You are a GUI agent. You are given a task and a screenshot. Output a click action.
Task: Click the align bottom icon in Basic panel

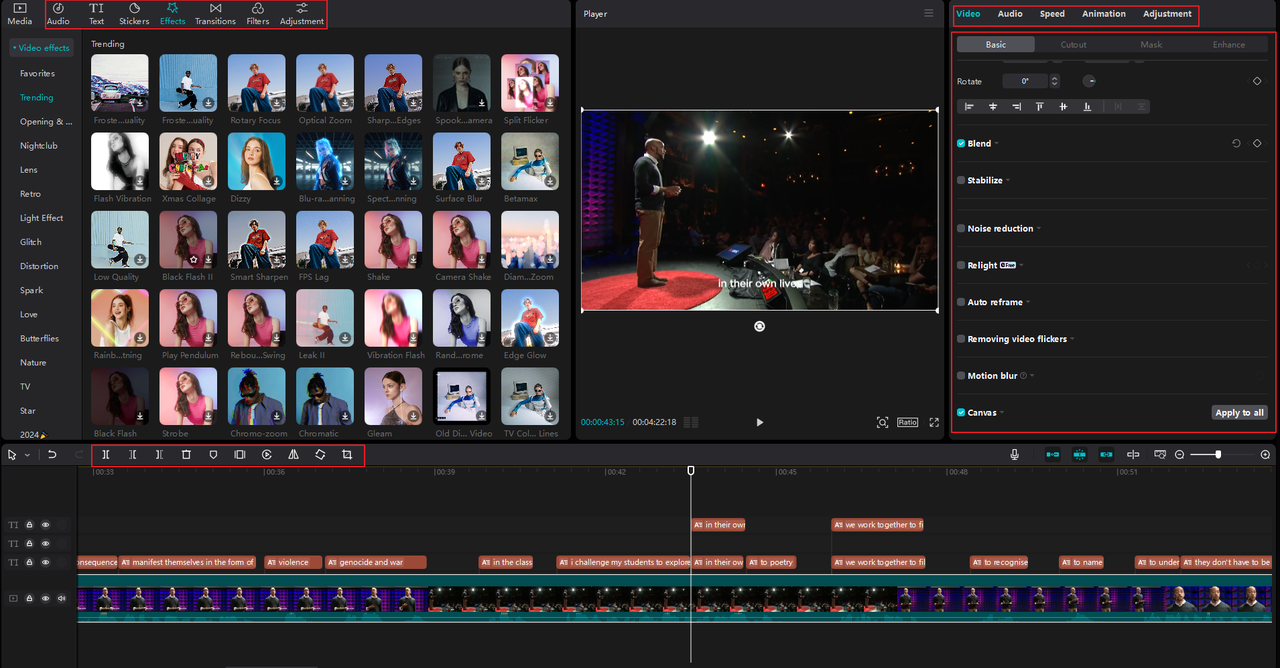pyautogui.click(x=1087, y=106)
